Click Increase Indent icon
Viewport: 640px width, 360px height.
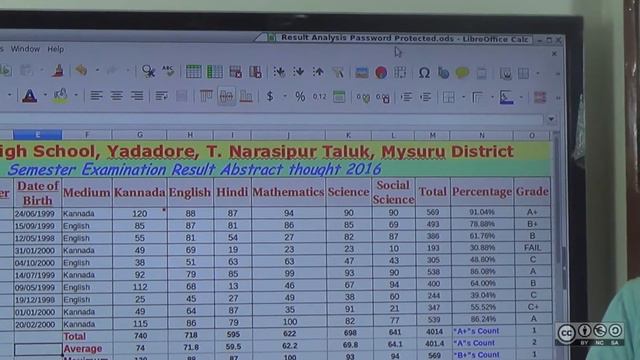406,97
